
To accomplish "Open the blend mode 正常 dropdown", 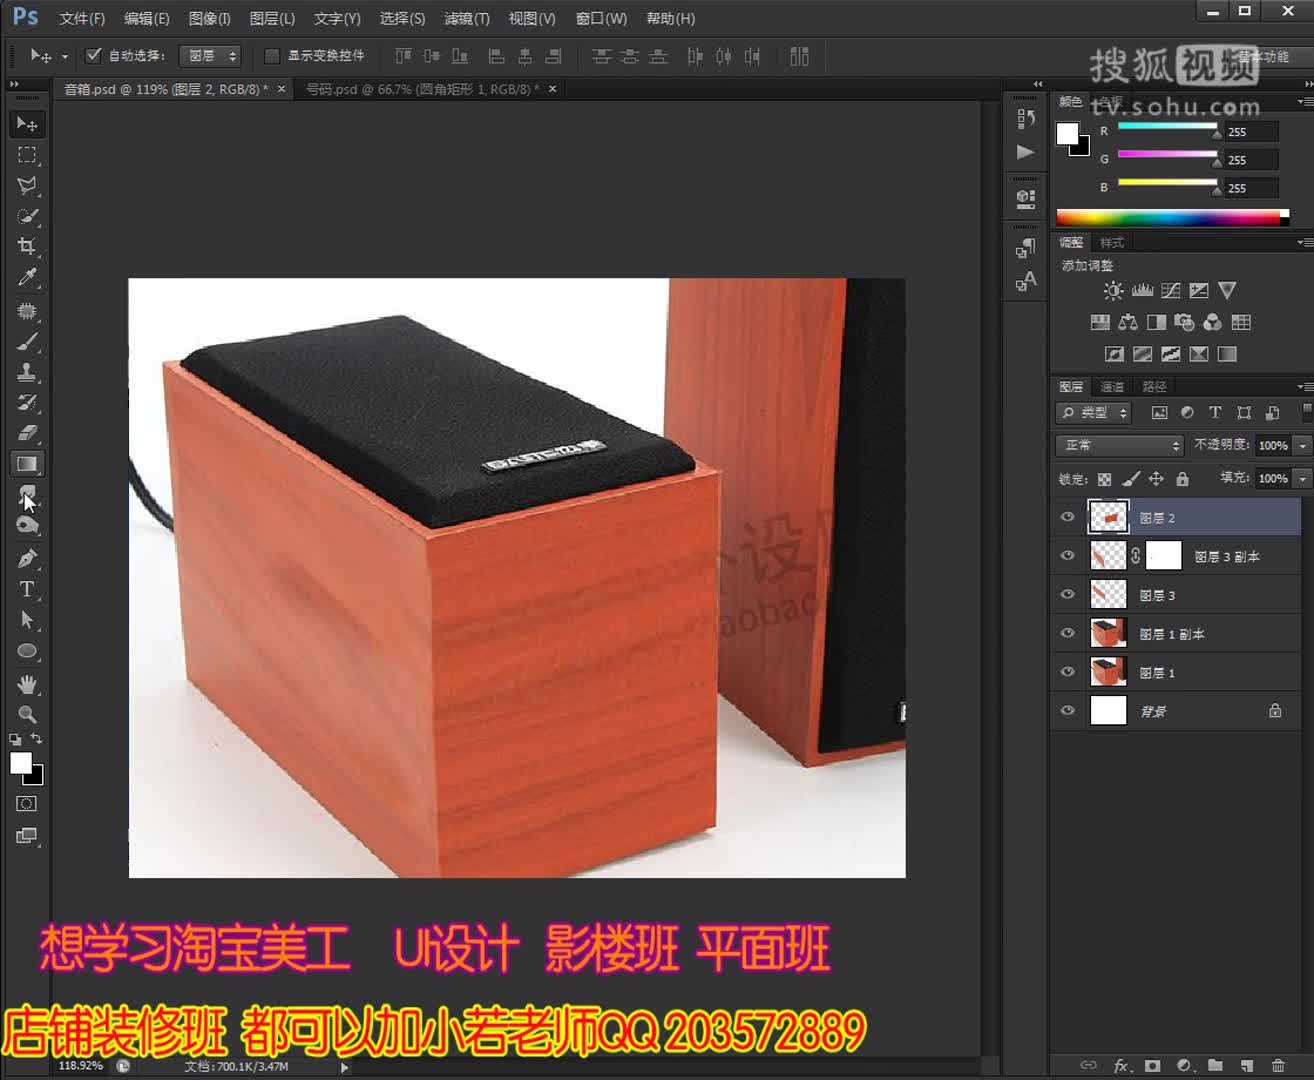I will coord(1120,445).
